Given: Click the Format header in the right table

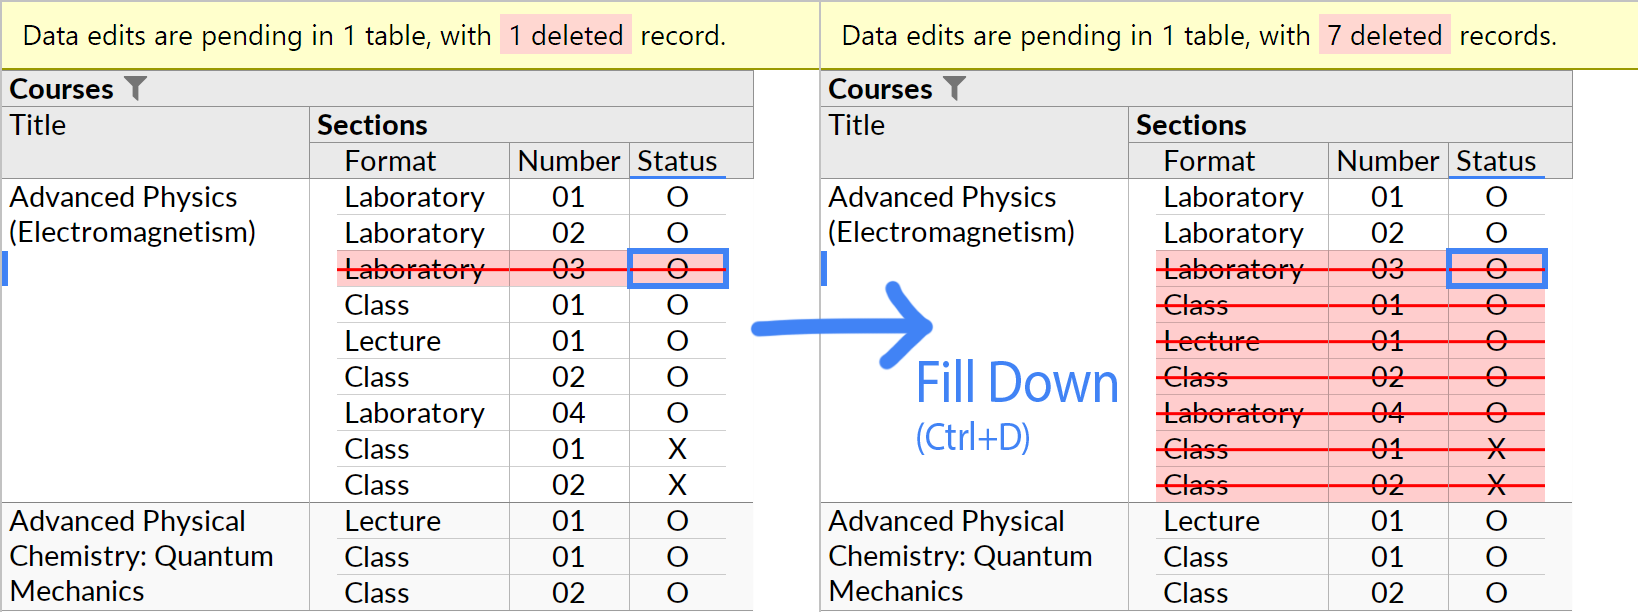Looking at the screenshot, I should (x=1210, y=160).
